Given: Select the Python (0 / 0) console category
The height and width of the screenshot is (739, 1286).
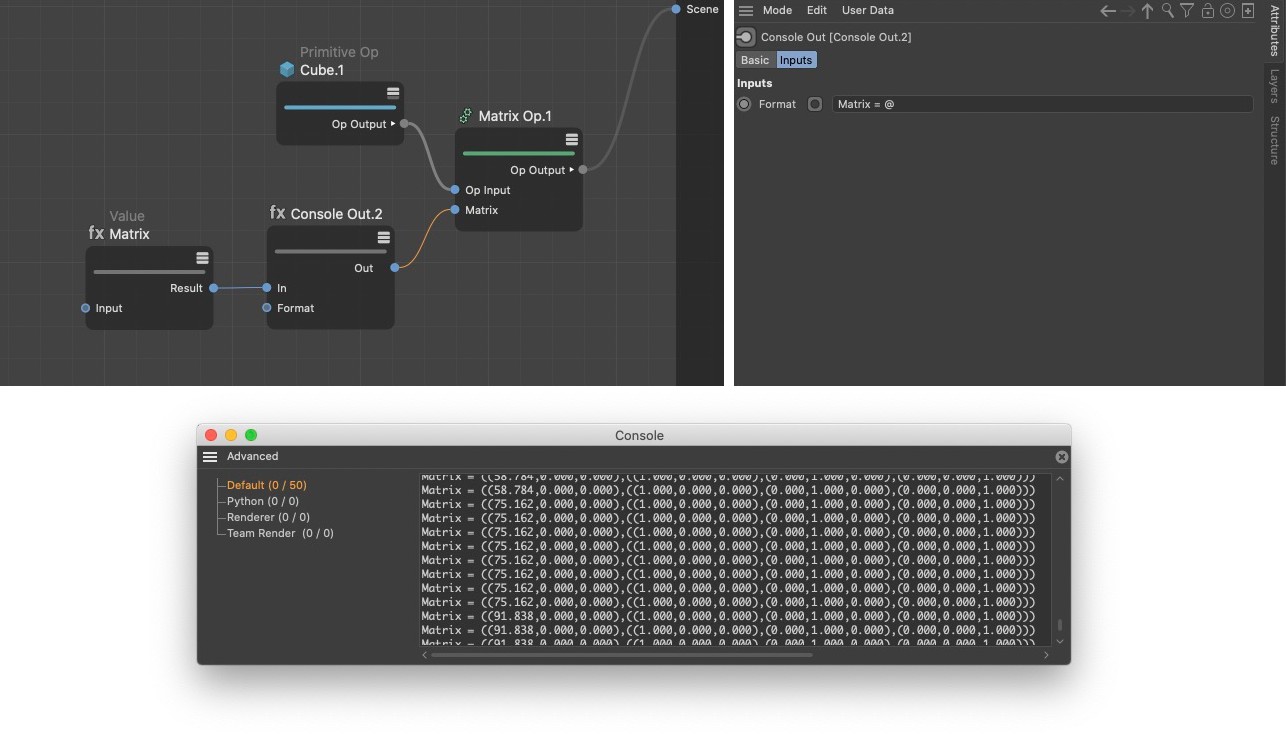Looking at the screenshot, I should 263,502.
